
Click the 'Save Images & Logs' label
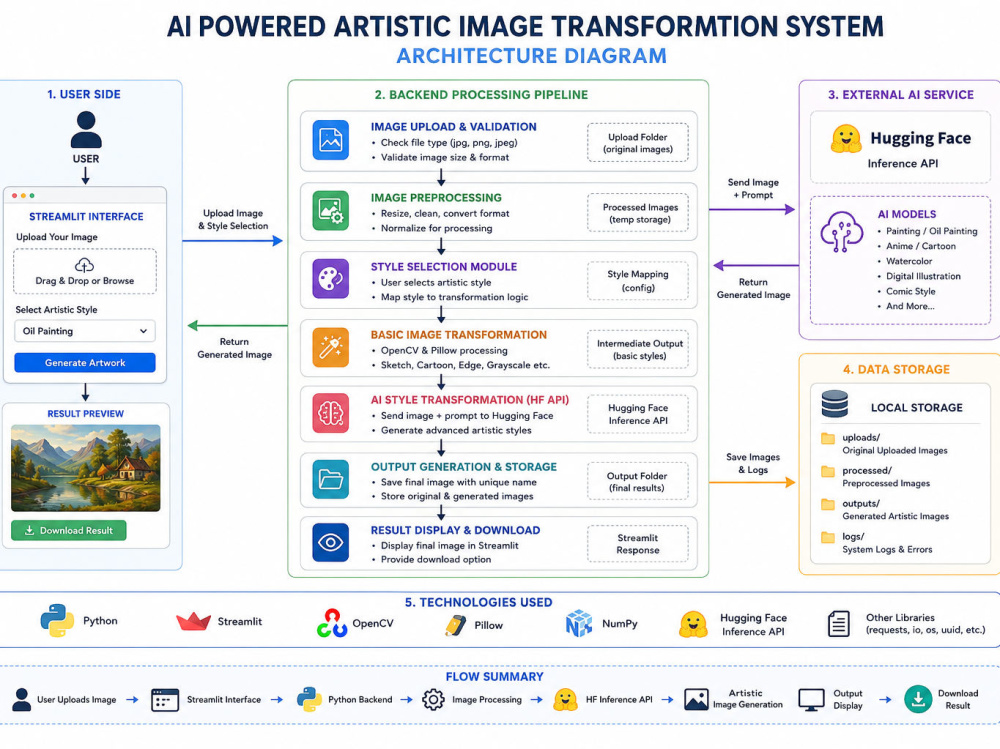753,463
